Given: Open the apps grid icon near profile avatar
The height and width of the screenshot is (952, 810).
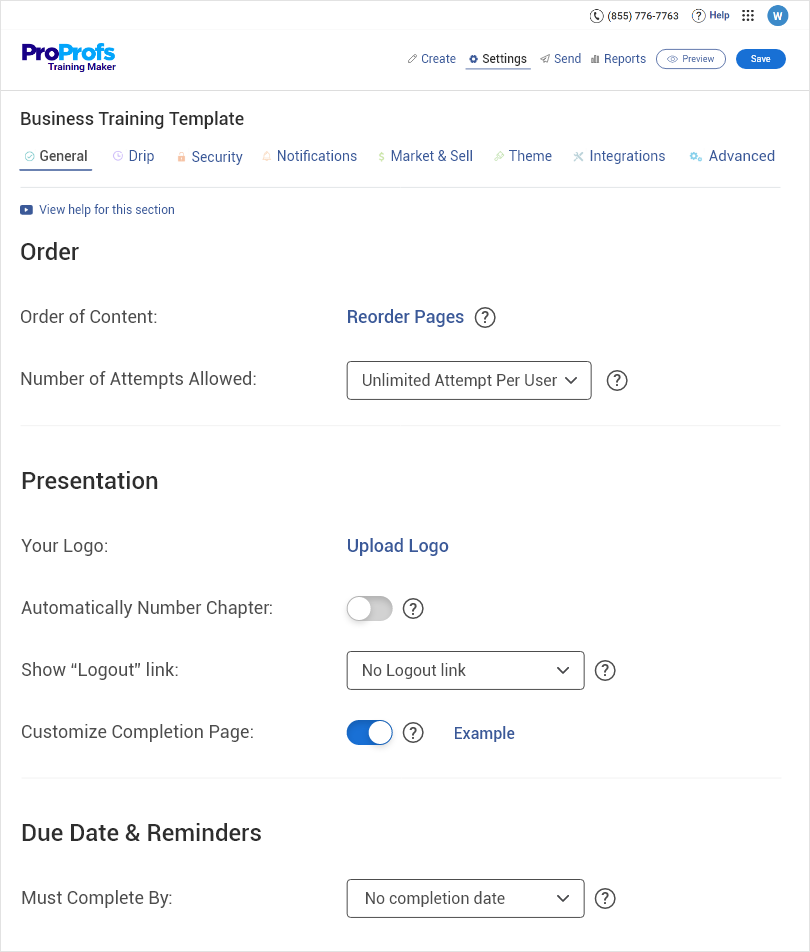Looking at the screenshot, I should pyautogui.click(x=747, y=15).
